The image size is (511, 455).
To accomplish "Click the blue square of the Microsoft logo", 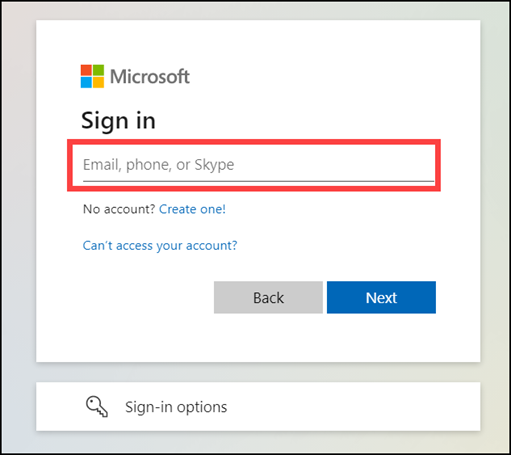I will click(86, 82).
